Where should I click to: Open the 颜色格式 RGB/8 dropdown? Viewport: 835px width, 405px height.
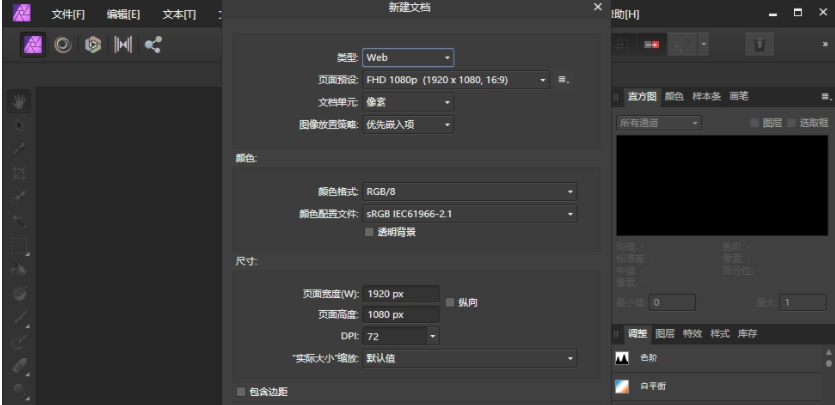470,192
